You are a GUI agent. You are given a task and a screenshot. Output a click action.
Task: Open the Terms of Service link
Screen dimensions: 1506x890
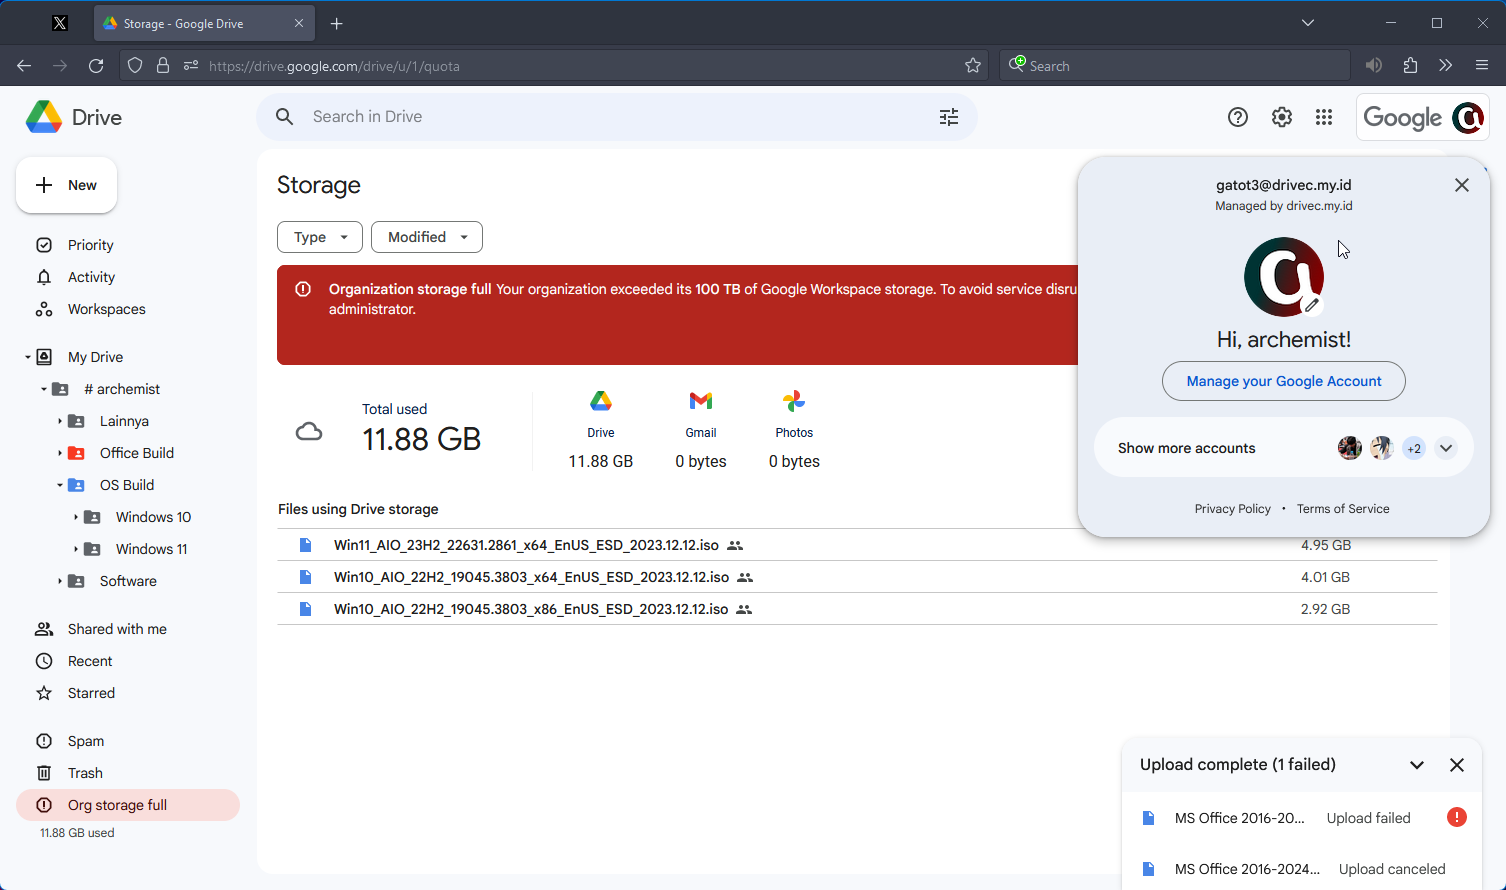pos(1343,509)
